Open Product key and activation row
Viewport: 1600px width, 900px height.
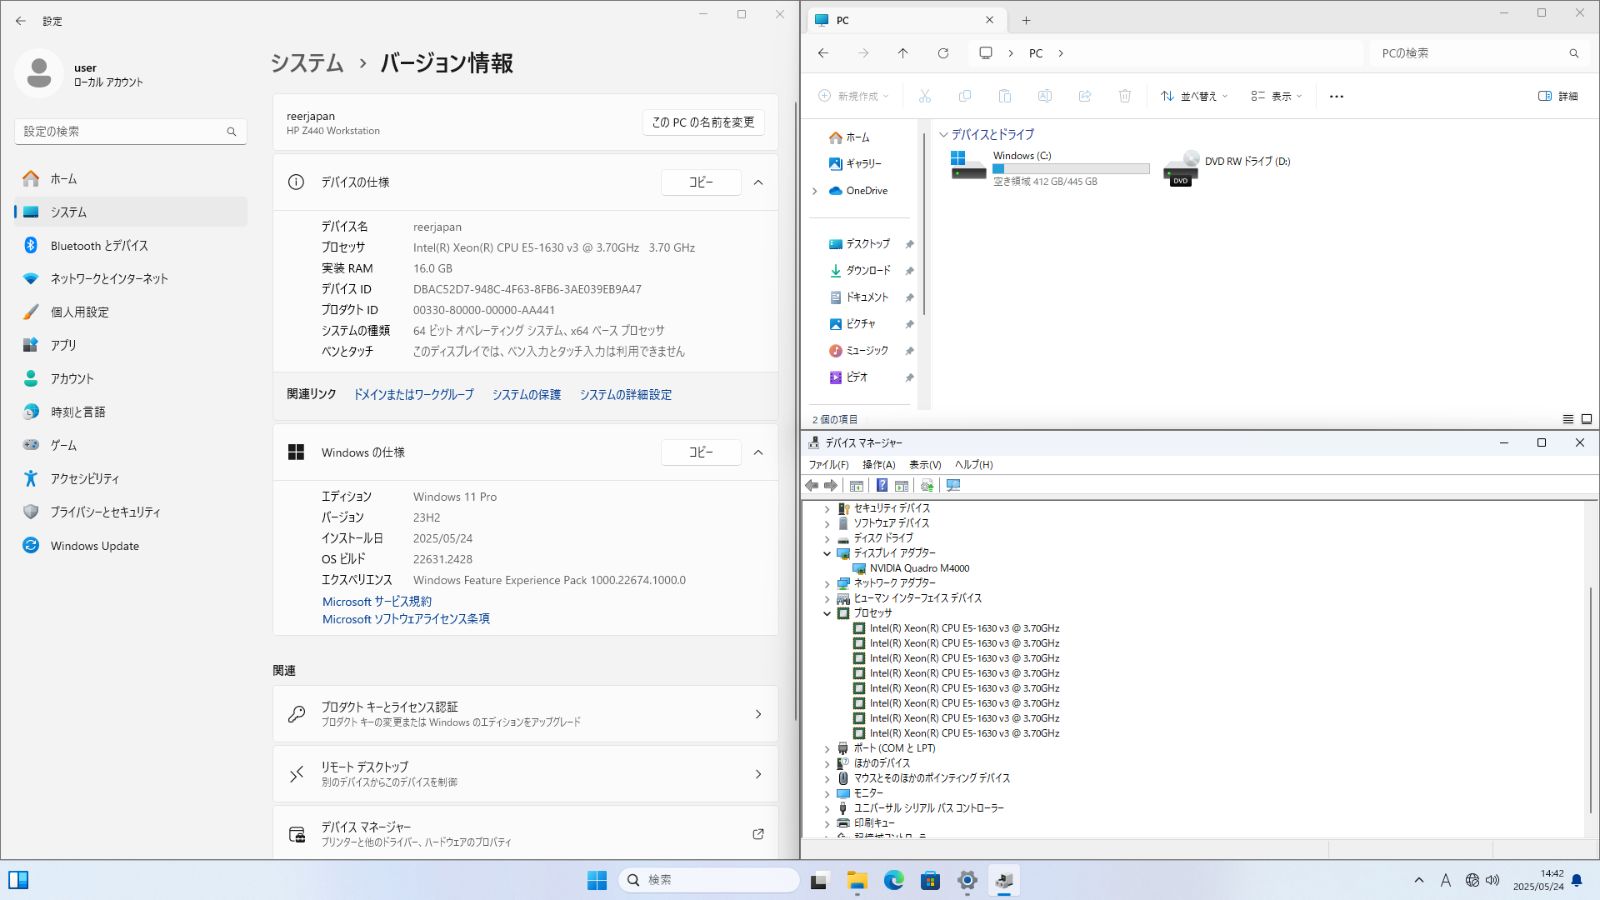coord(525,714)
